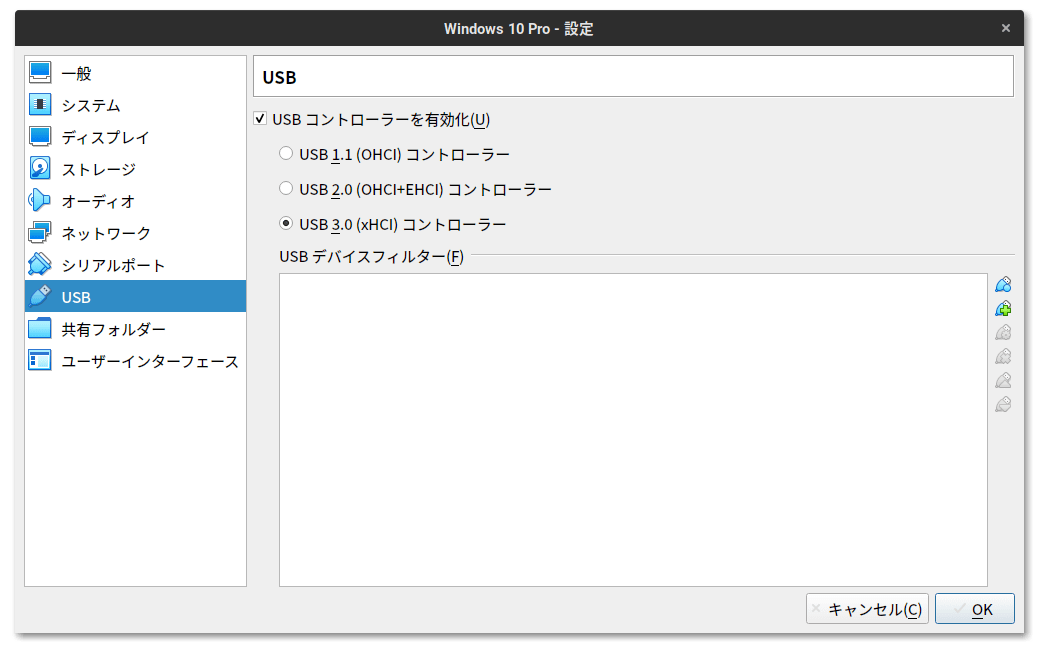Select USB 1.1 (OHCI) コントローラー radio
Screen dimensions: 1043x653
click(286, 154)
